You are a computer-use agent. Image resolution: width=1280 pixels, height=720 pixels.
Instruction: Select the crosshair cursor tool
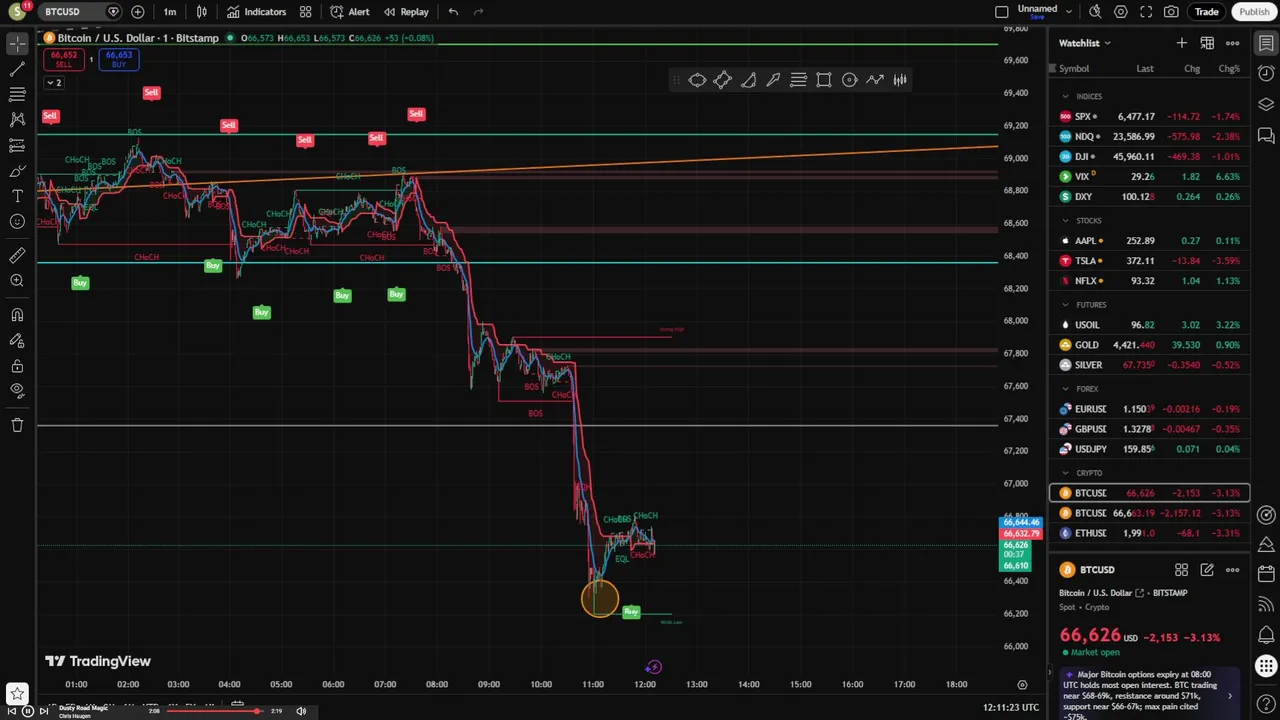17,44
